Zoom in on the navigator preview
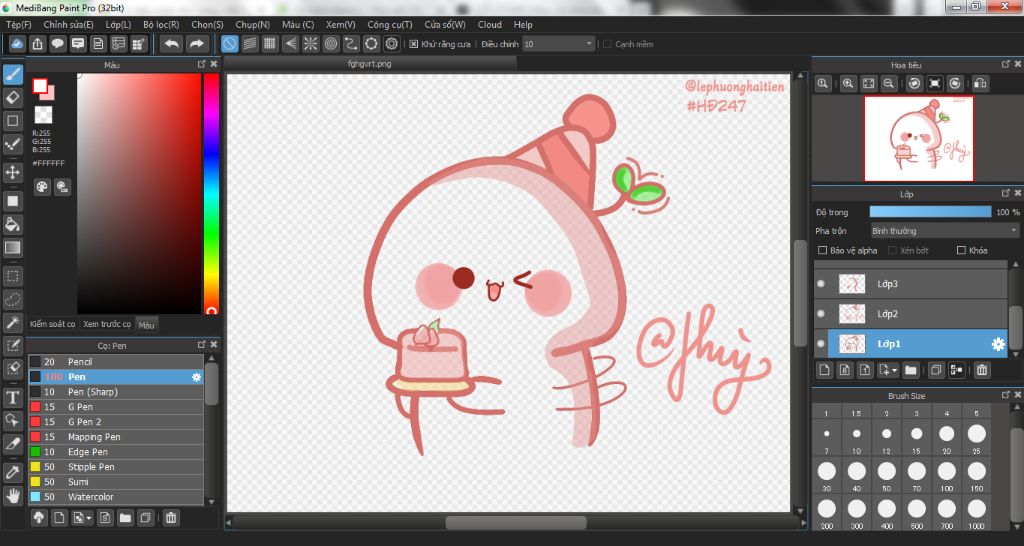The width and height of the screenshot is (1024, 546). 848,84
